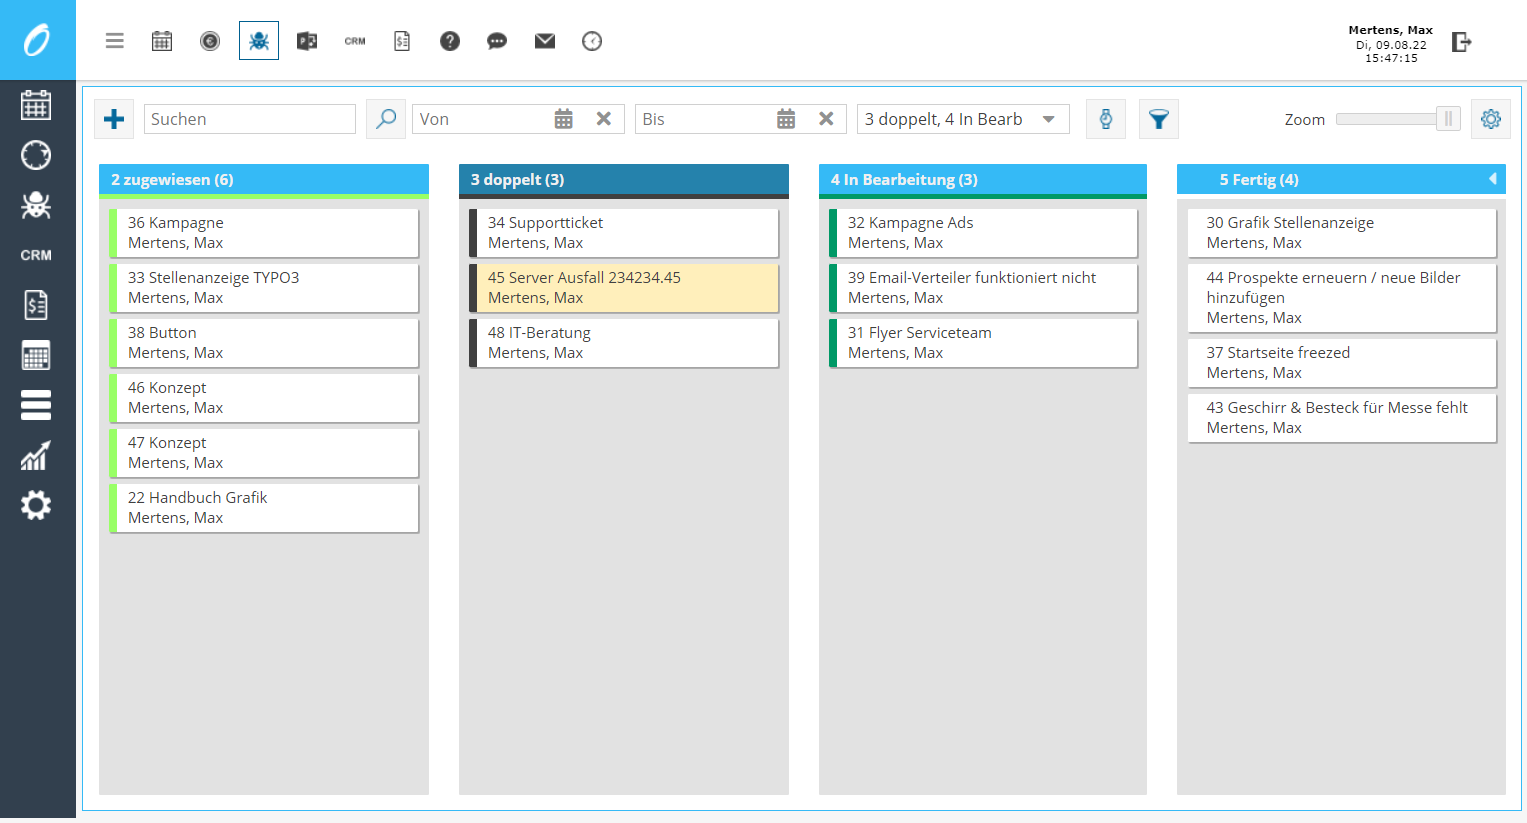Open the ticket bug module in the toolbar
The width and height of the screenshot is (1527, 823).
(x=259, y=40)
